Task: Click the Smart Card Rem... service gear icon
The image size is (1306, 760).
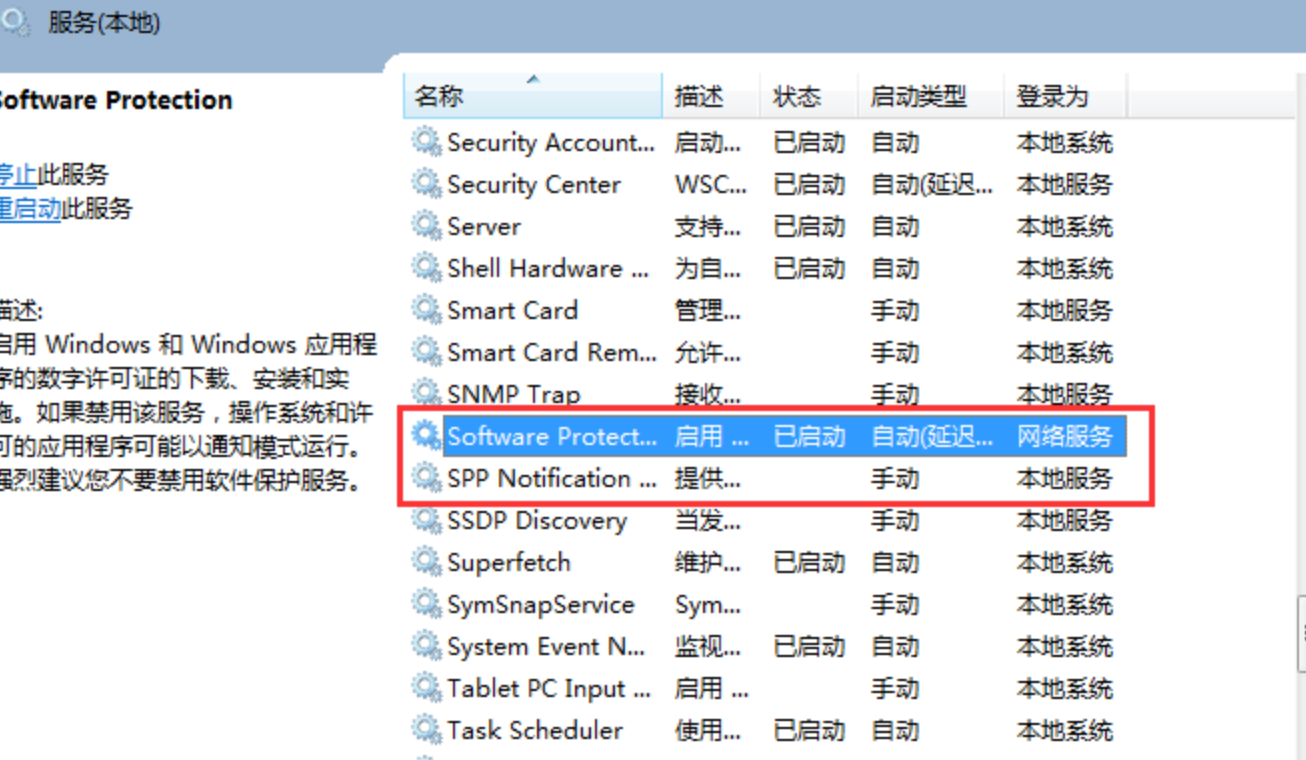Action: [x=427, y=352]
